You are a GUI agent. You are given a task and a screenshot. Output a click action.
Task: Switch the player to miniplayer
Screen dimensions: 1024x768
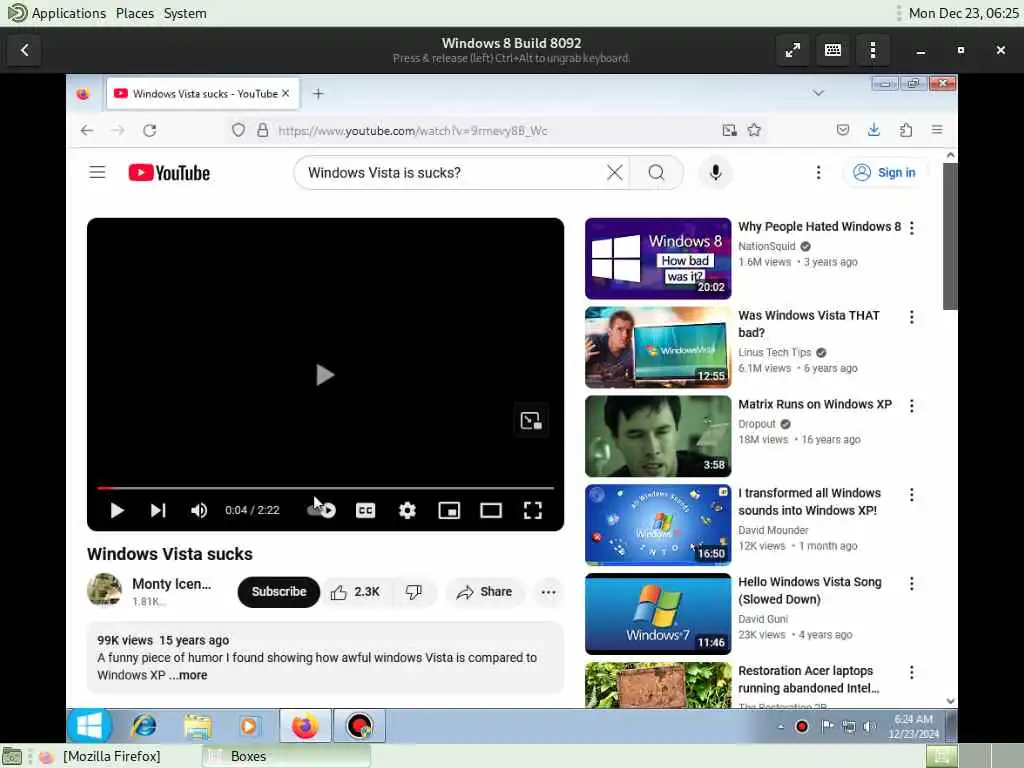[x=449, y=510]
